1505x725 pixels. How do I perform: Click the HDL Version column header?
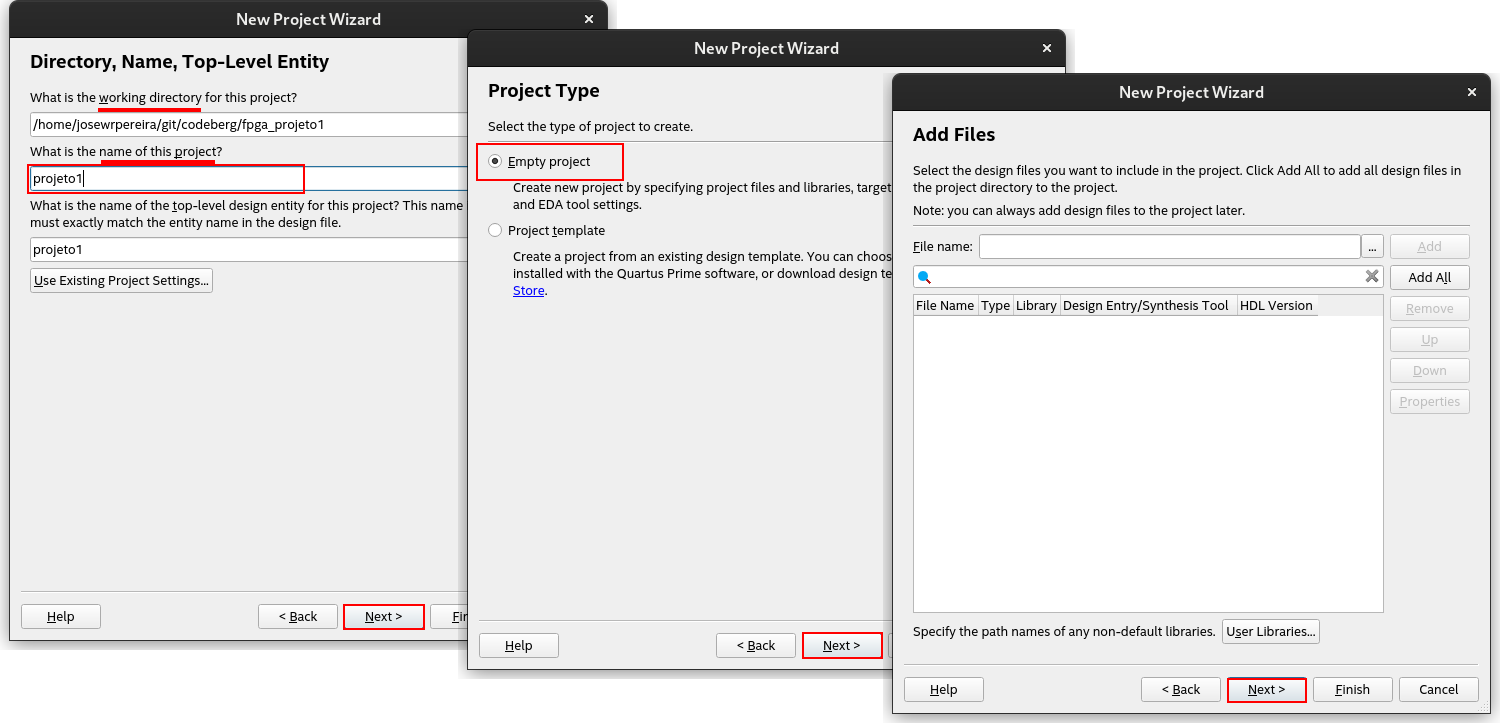(1276, 306)
